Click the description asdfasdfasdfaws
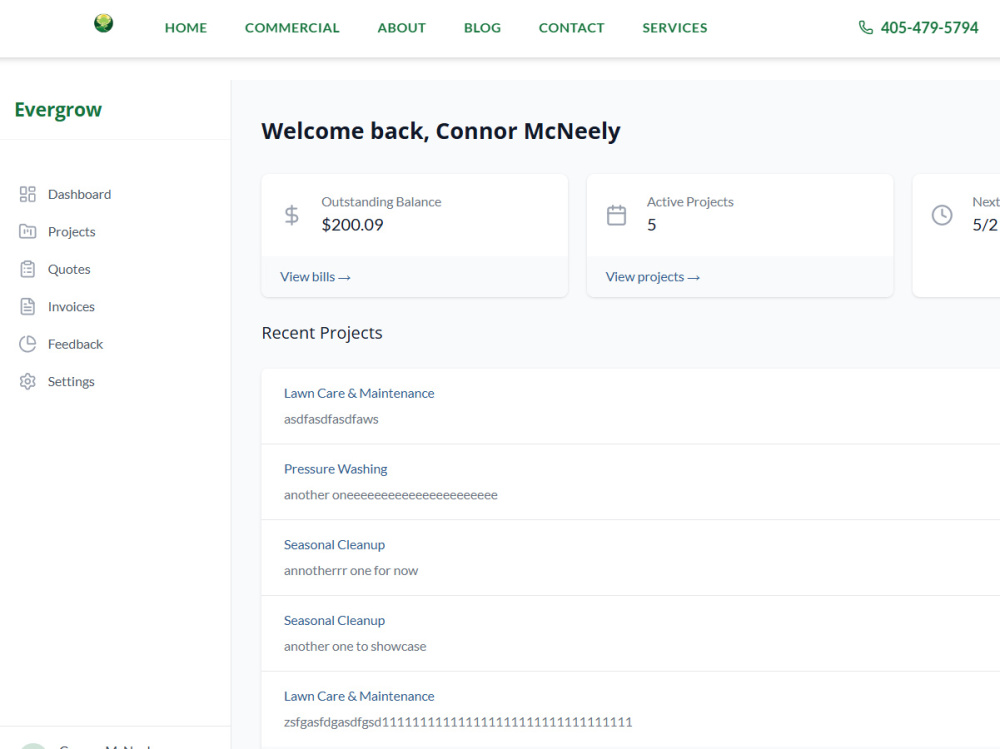The image size is (1000, 749). (331, 419)
